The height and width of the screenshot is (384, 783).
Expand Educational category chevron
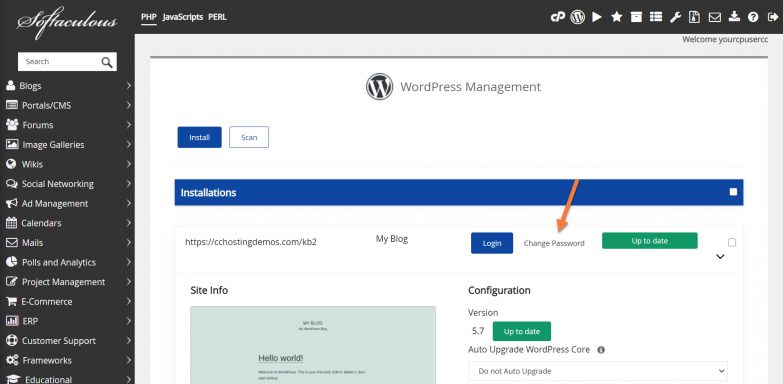(128, 379)
